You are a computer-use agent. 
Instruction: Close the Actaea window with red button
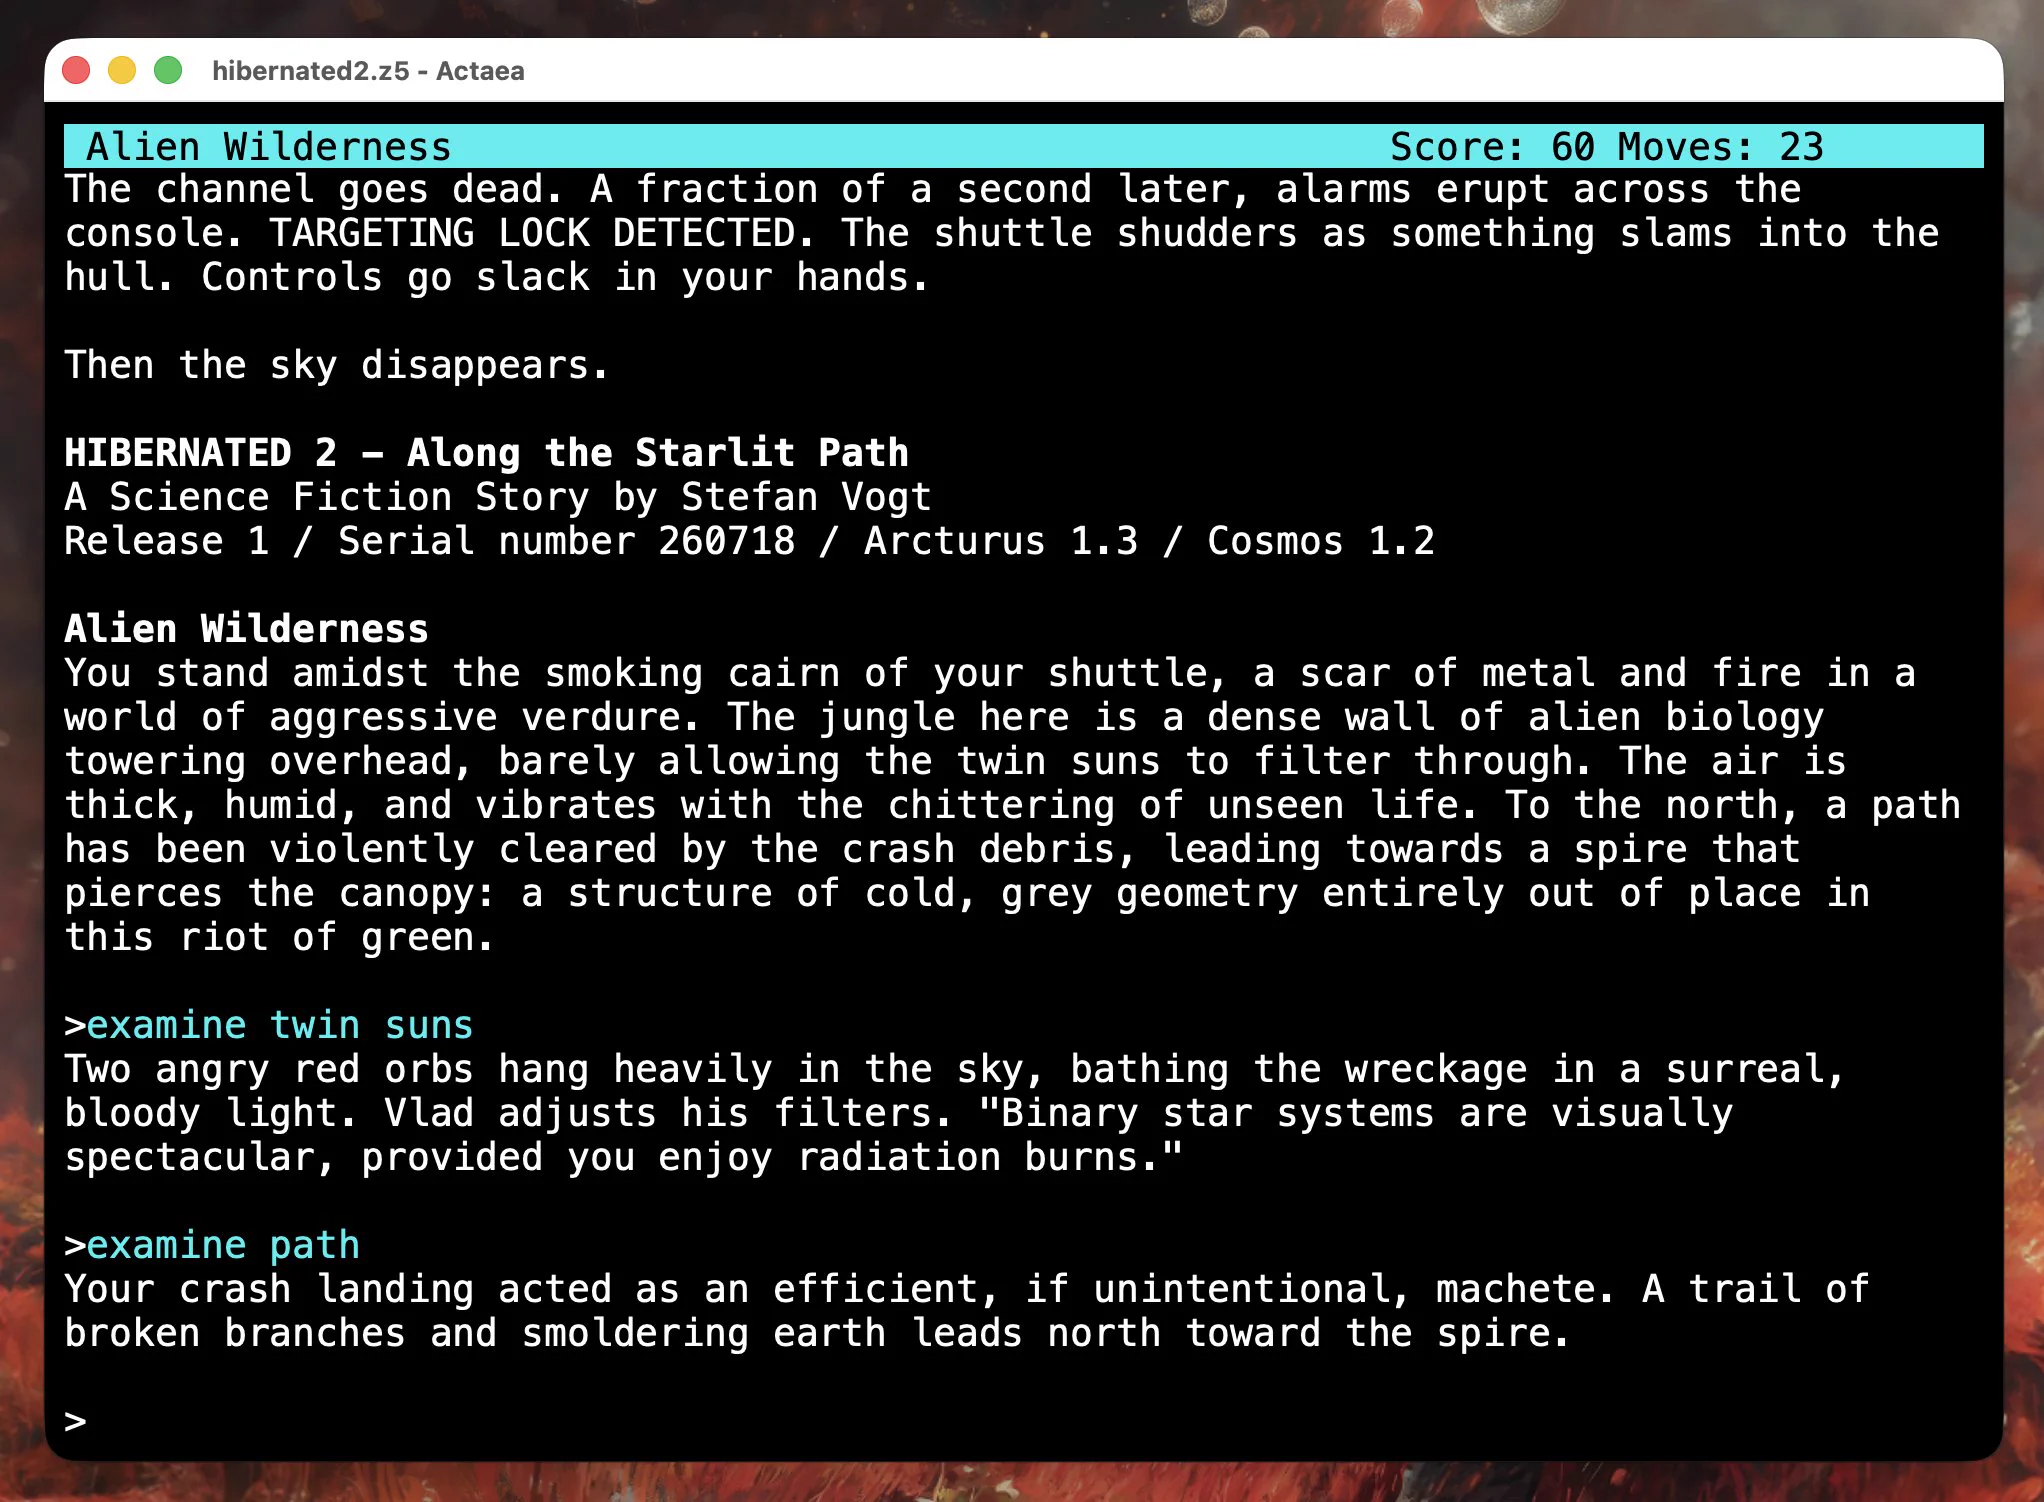point(76,71)
